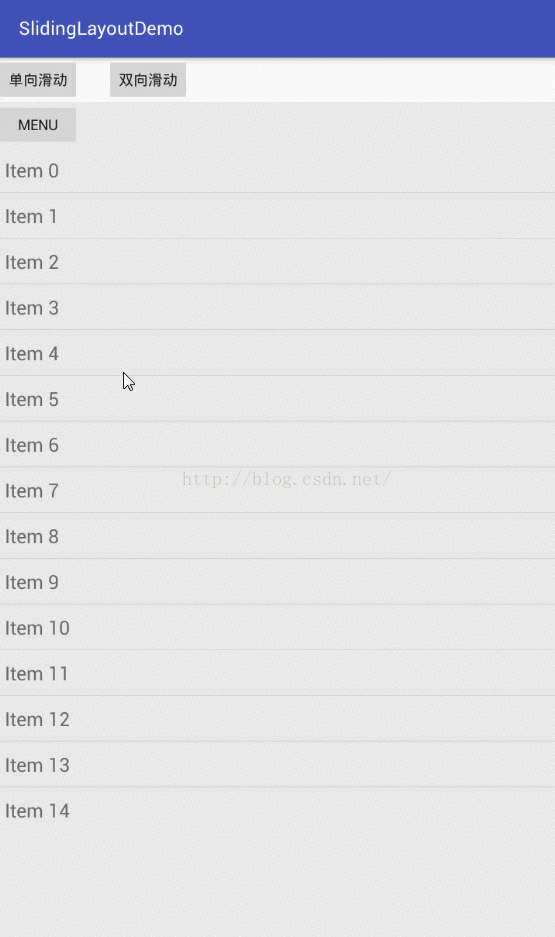555x937 pixels.
Task: Select Item 13 row
Action: (277, 764)
